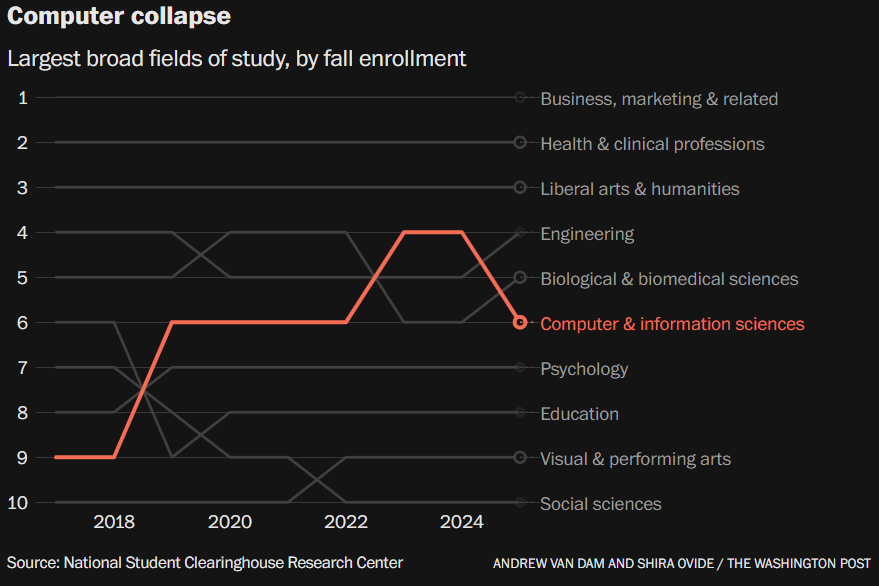Select the 2024 x-axis label
Image resolution: width=879 pixels, height=586 pixels.
pos(461,522)
